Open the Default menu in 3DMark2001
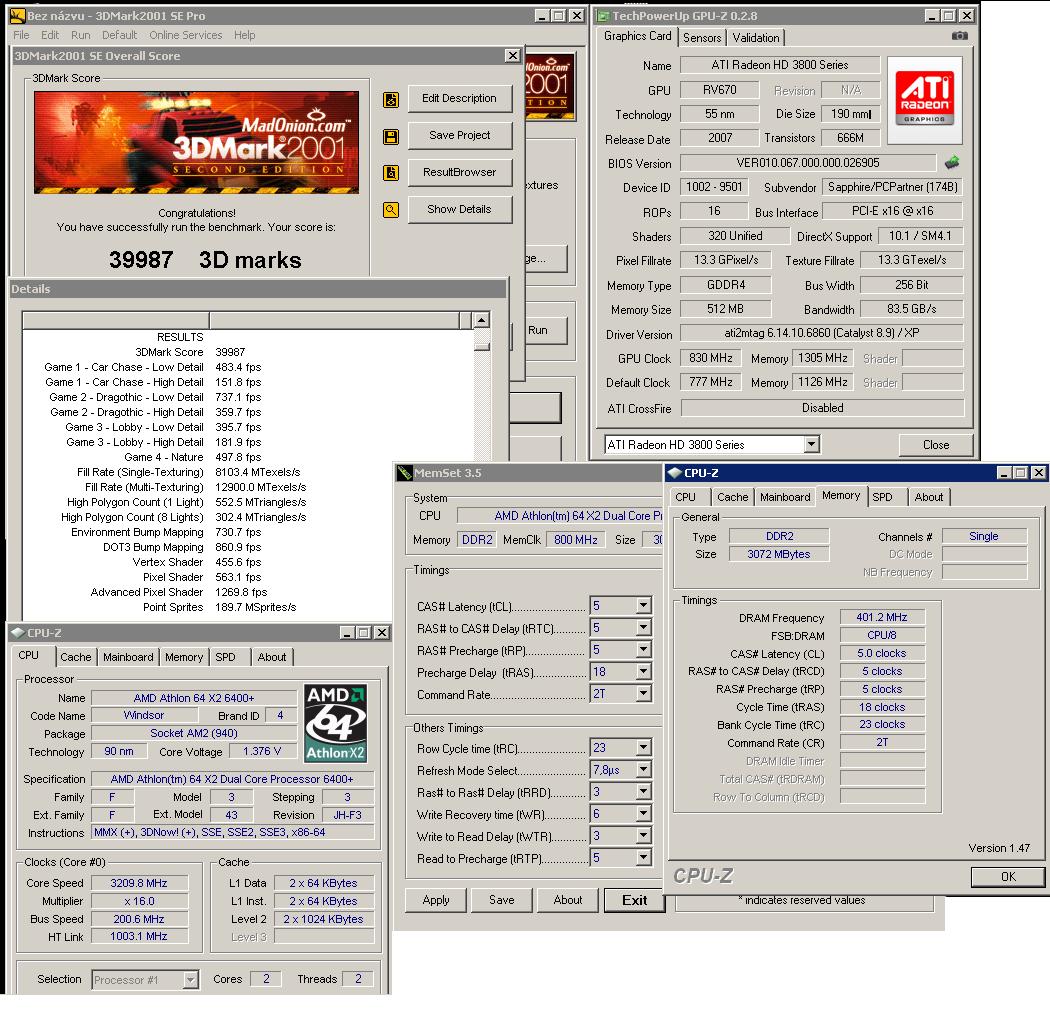 (x=119, y=35)
